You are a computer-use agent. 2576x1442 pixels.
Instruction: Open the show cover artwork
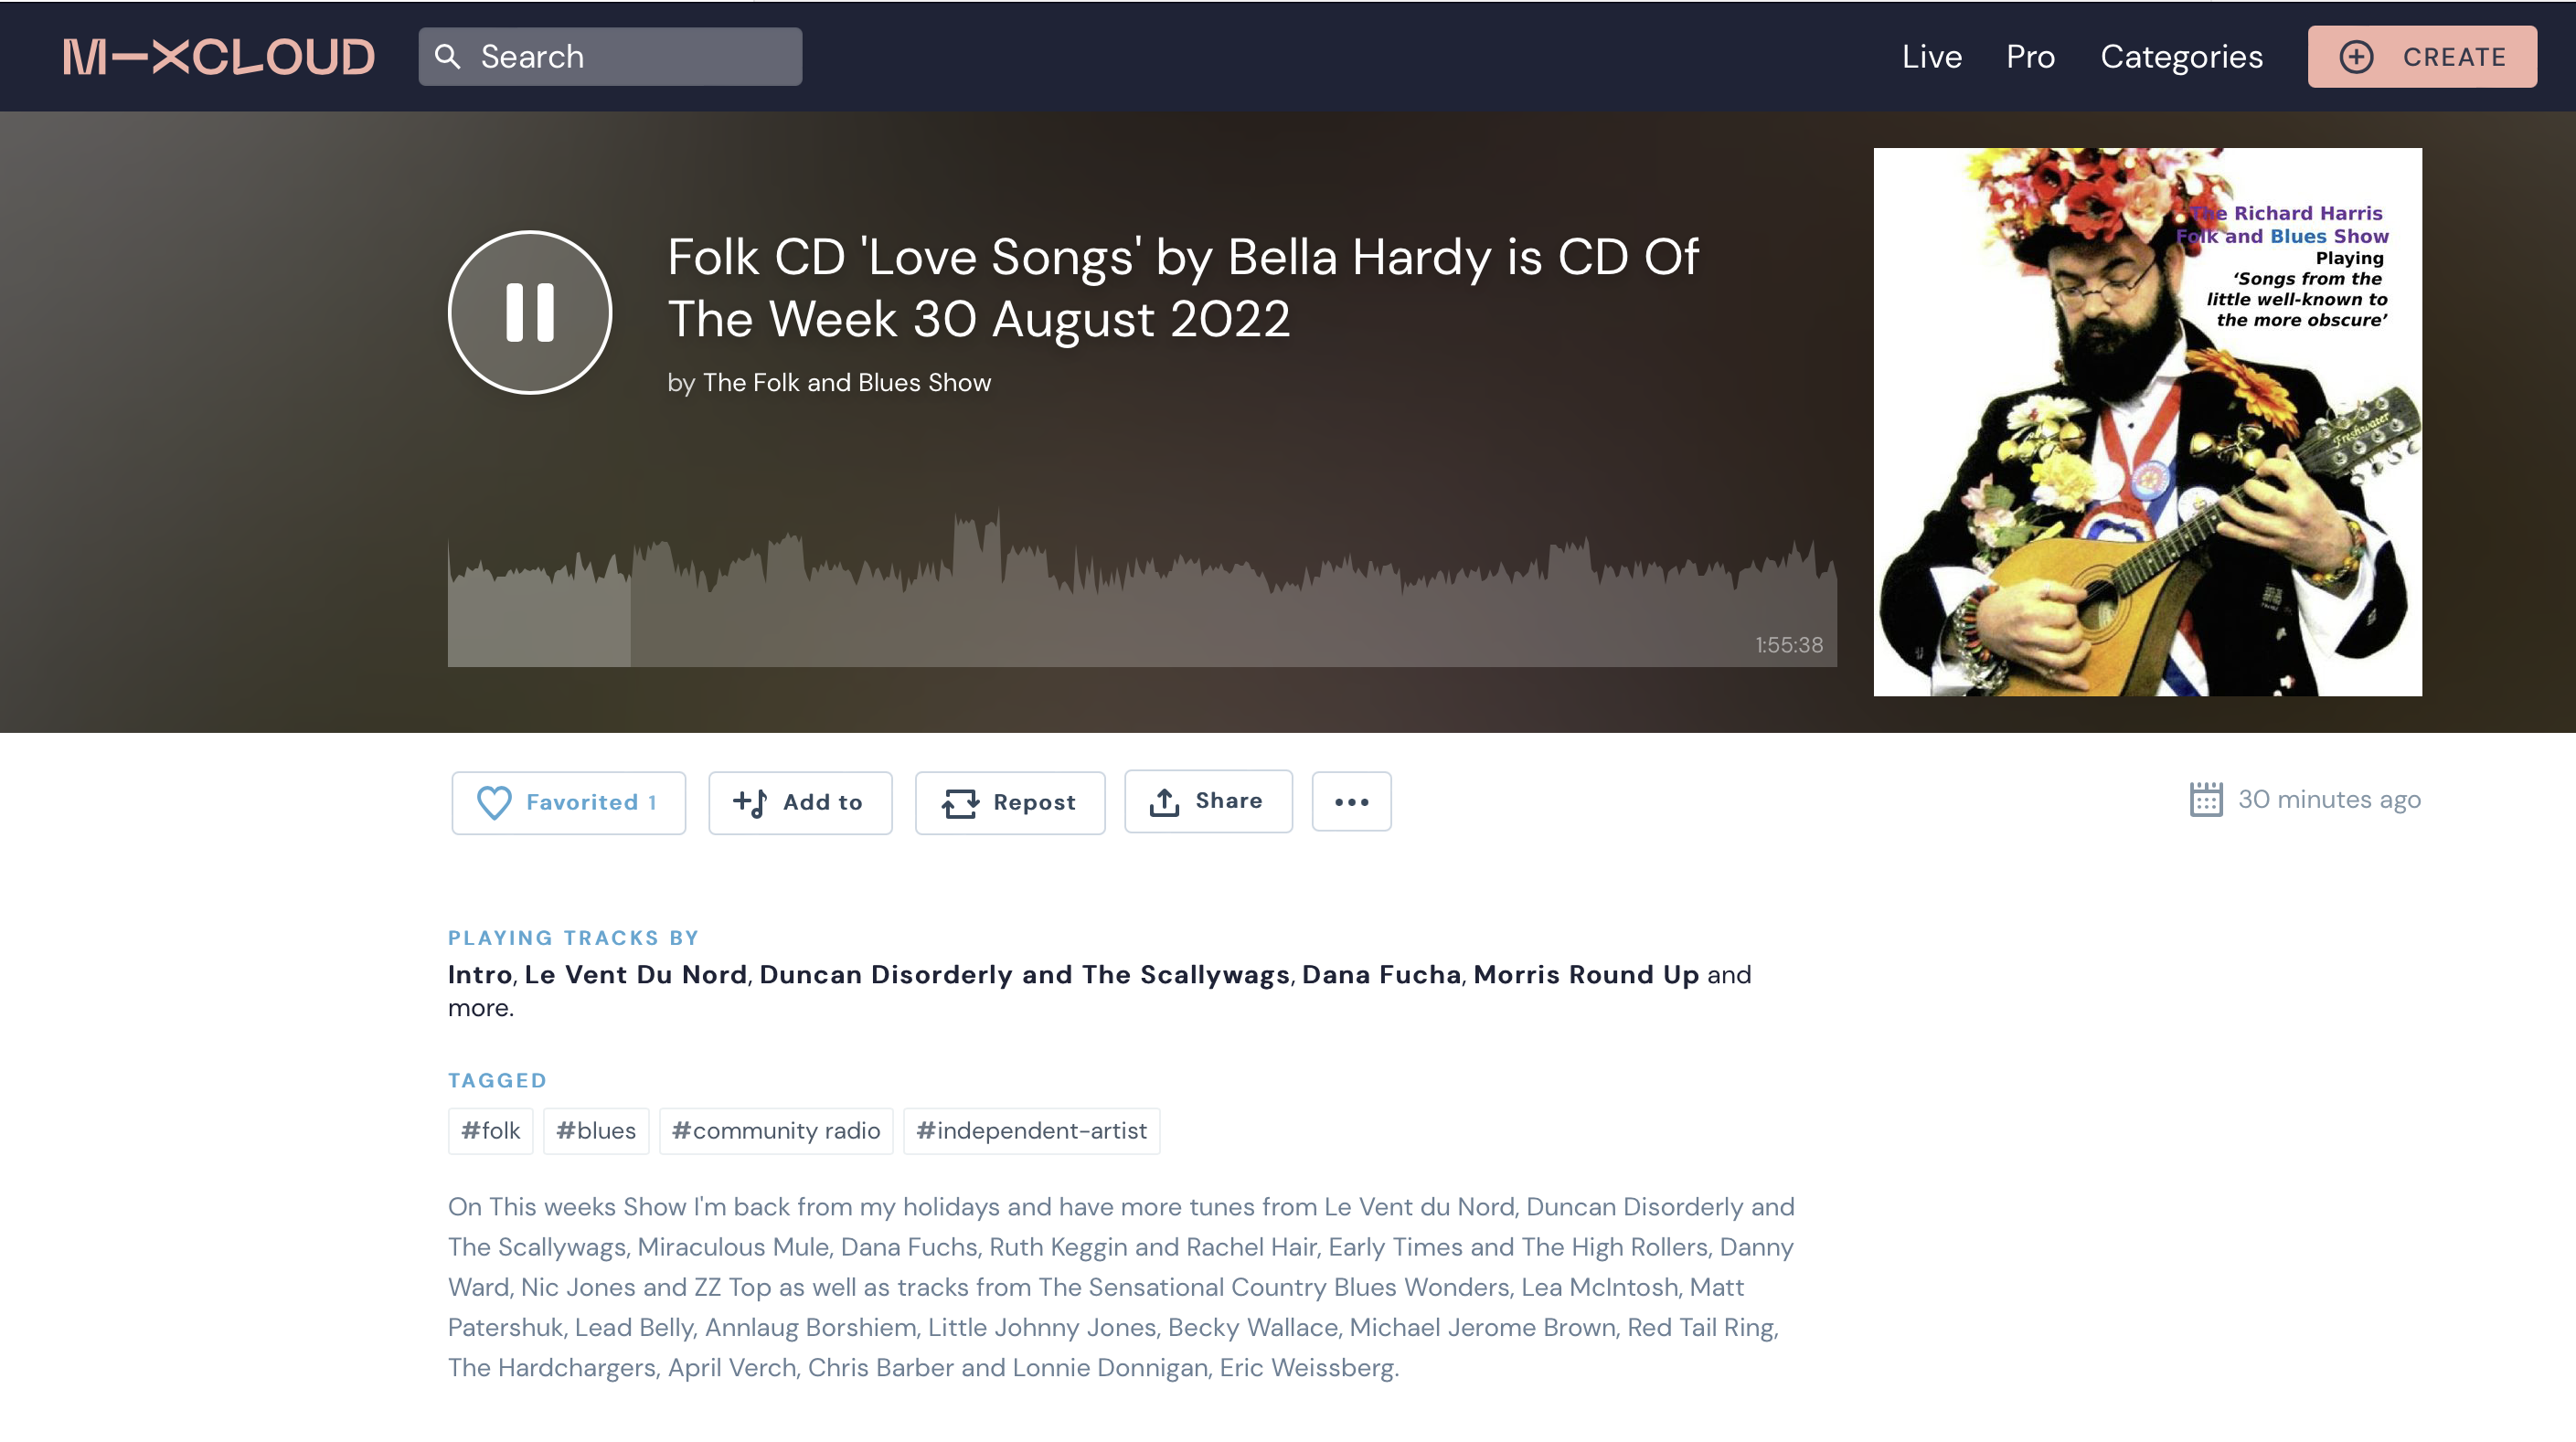[2147, 422]
